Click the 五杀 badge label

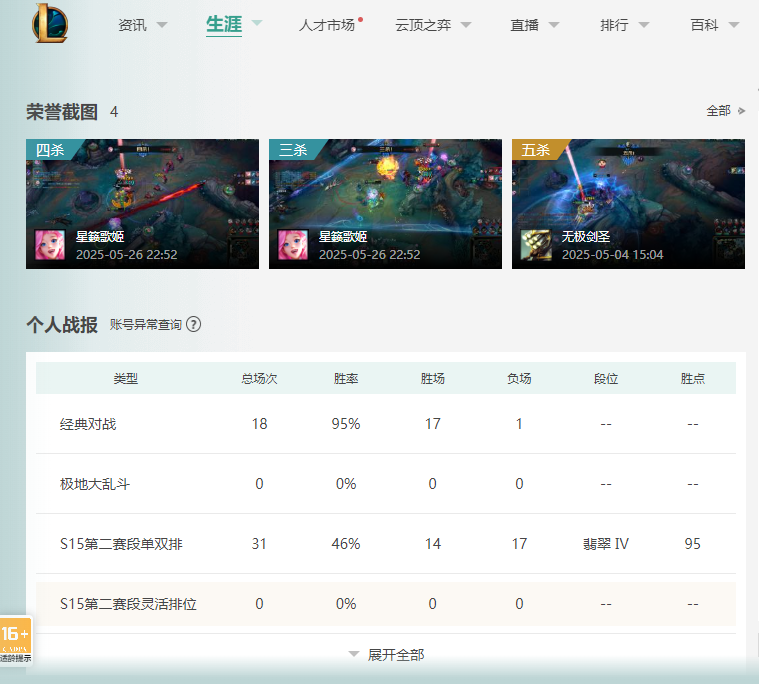pyautogui.click(x=536, y=150)
